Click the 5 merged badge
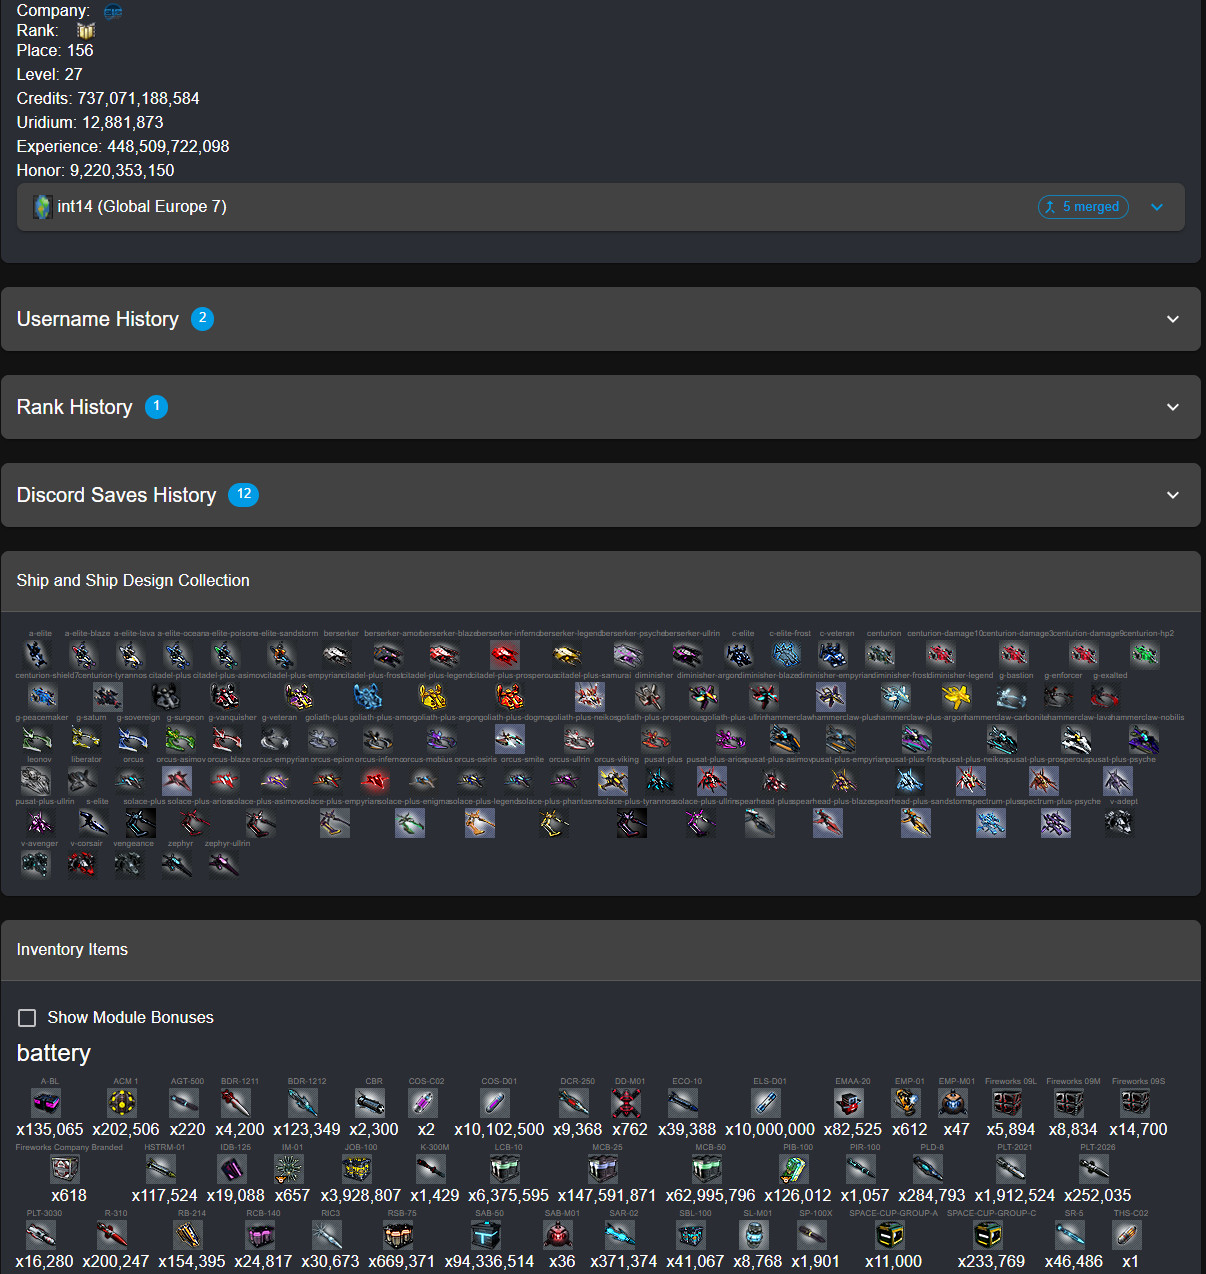1206x1274 pixels. coord(1084,207)
